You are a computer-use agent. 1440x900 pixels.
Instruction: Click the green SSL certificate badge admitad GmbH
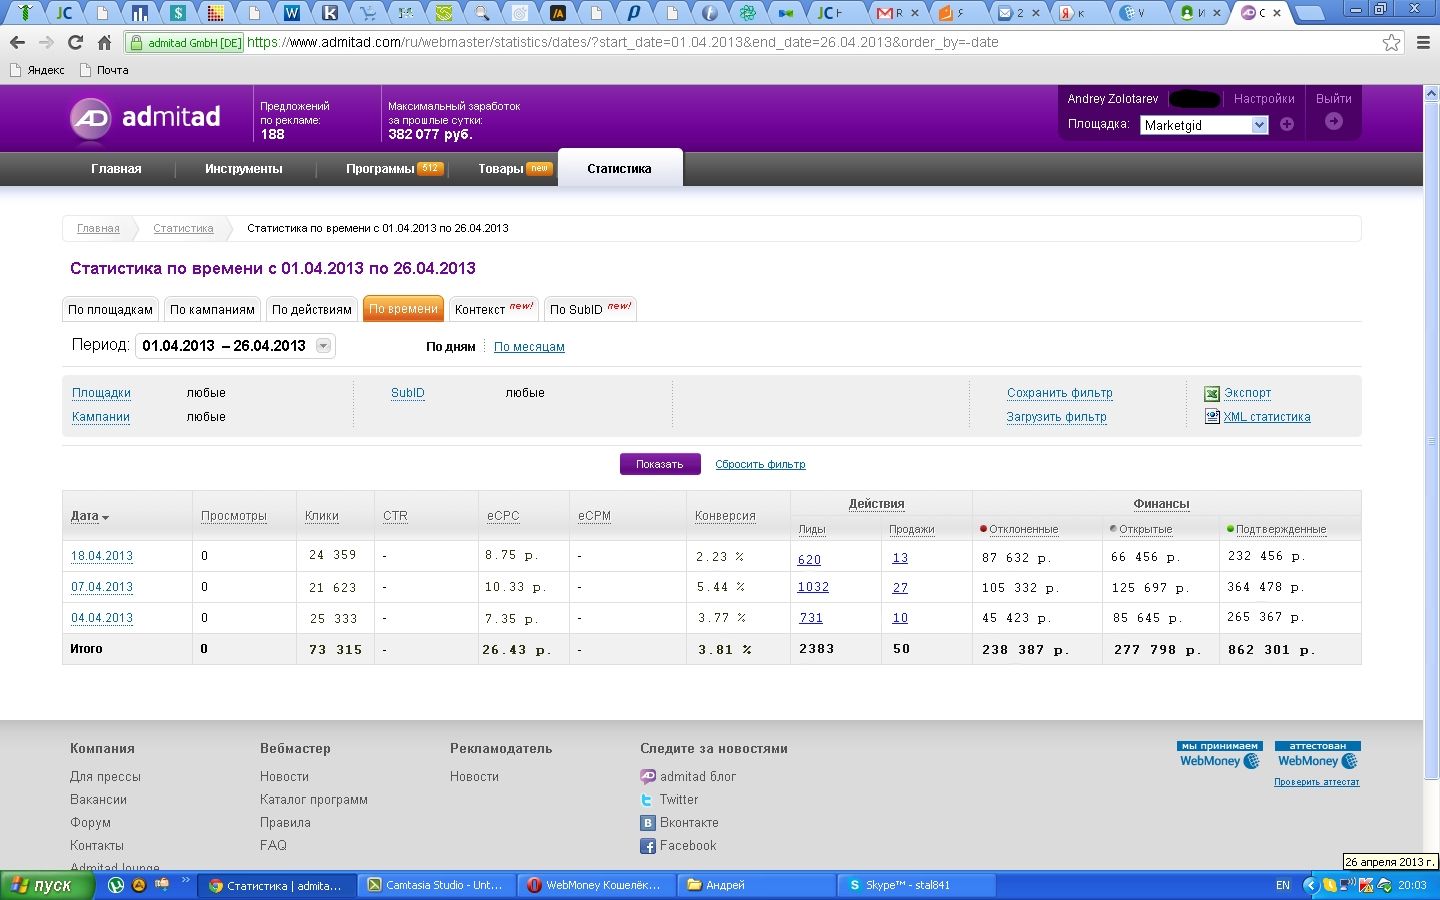coord(184,43)
